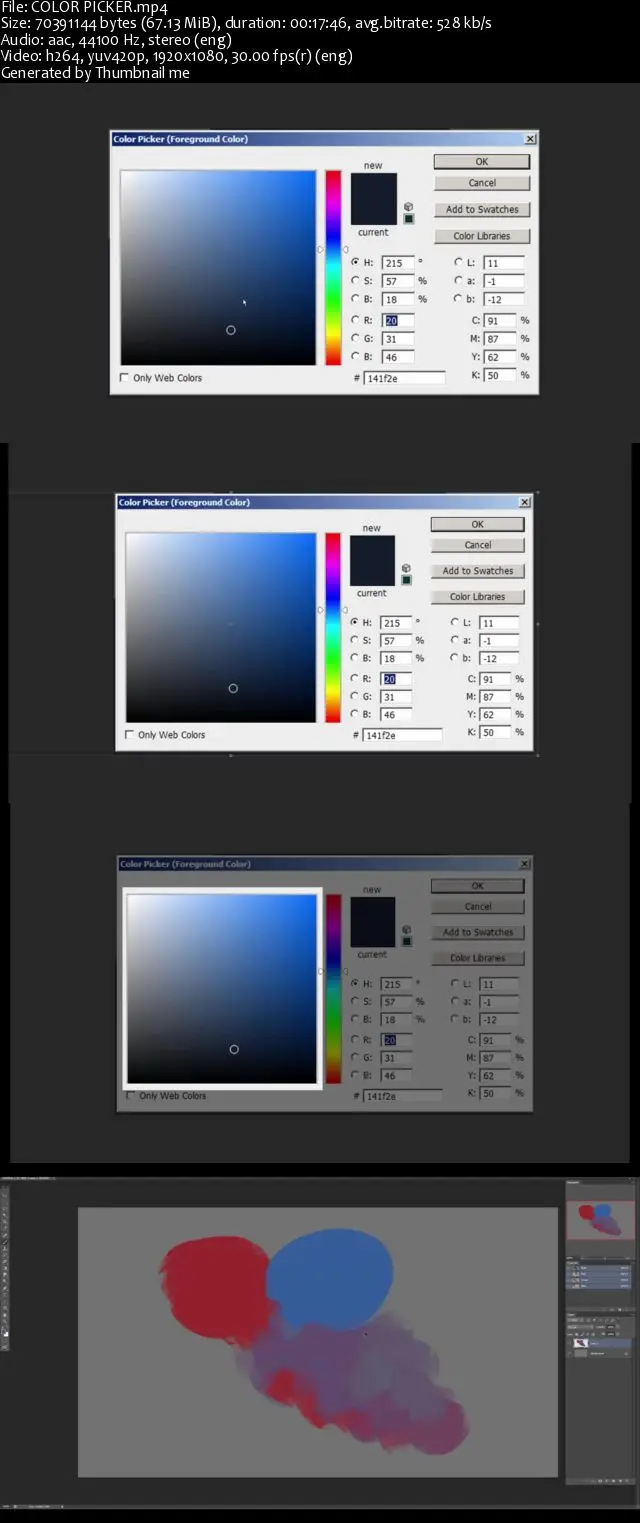
Task: Close the first Color Picker dialog with its X
Action: tap(530, 139)
